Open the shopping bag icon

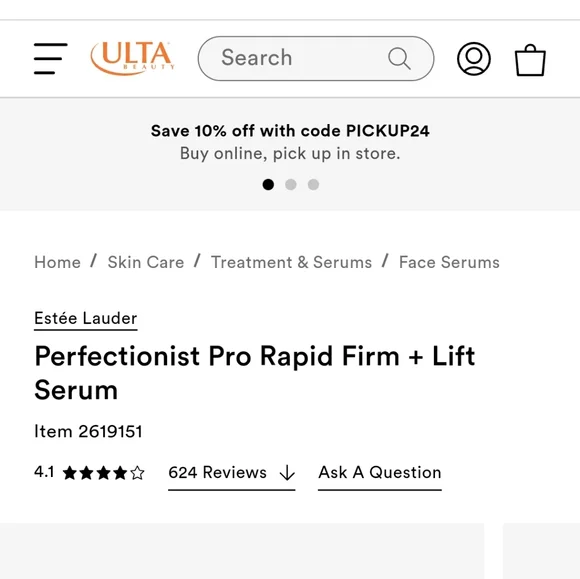tap(530, 60)
